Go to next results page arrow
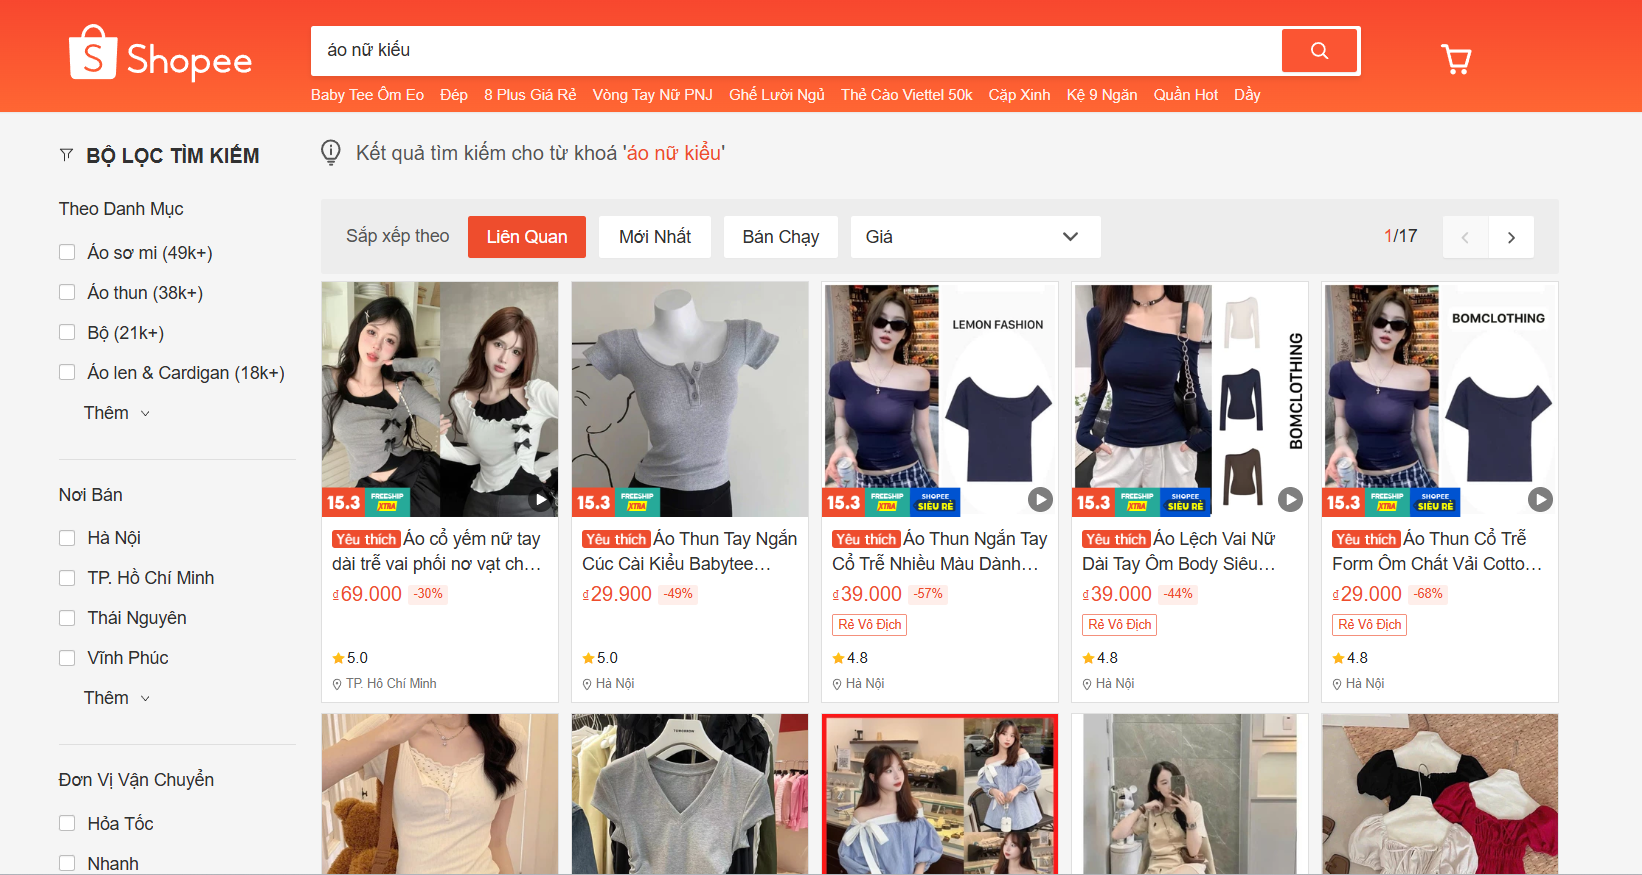 click(1511, 237)
